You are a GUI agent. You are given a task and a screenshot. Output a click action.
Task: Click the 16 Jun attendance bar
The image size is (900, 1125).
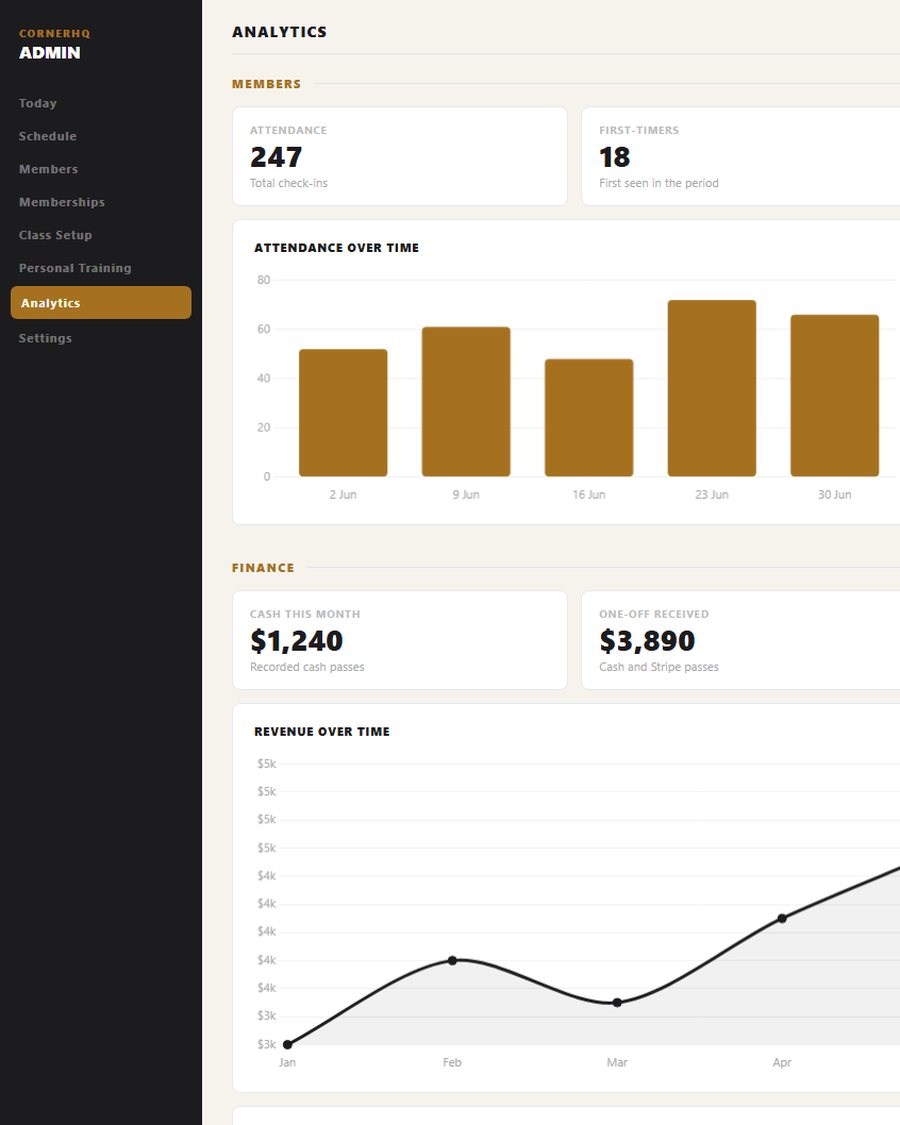click(x=589, y=418)
